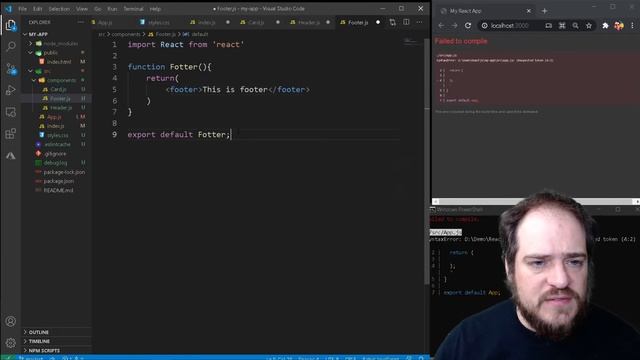Open the Extensions view
This screenshot has width=640, height=360.
[11, 133]
